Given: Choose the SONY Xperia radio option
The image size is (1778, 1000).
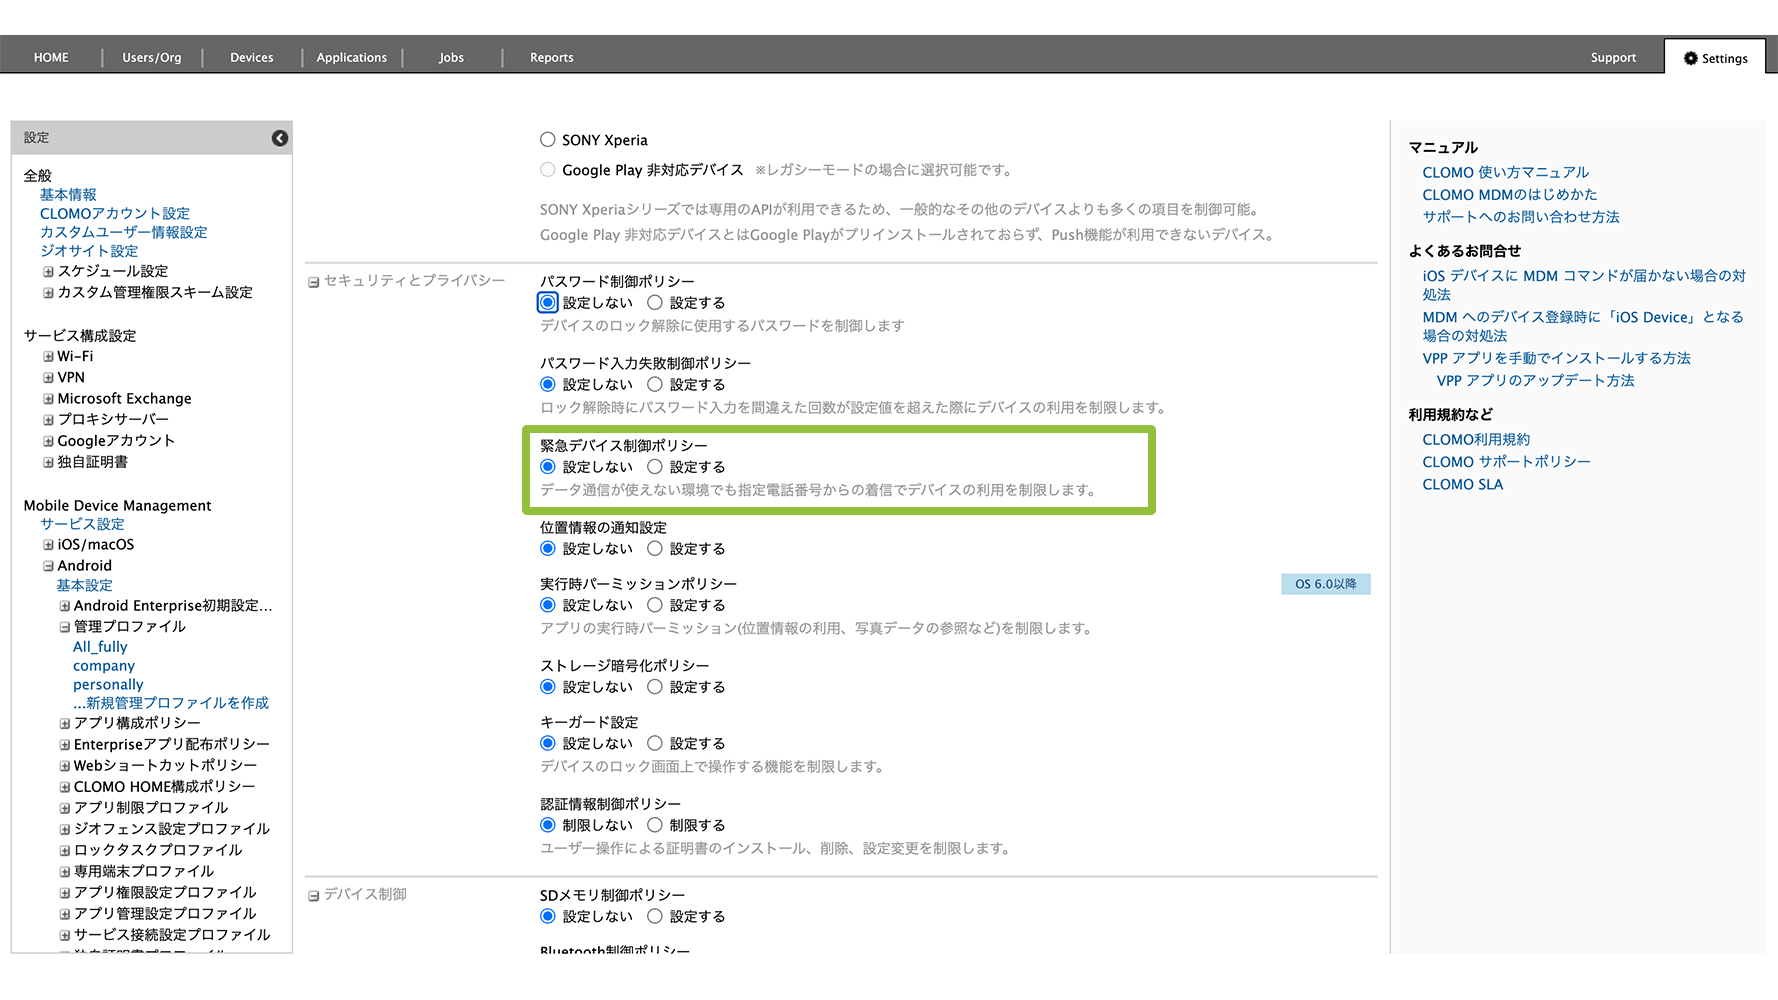Looking at the screenshot, I should tap(548, 140).
